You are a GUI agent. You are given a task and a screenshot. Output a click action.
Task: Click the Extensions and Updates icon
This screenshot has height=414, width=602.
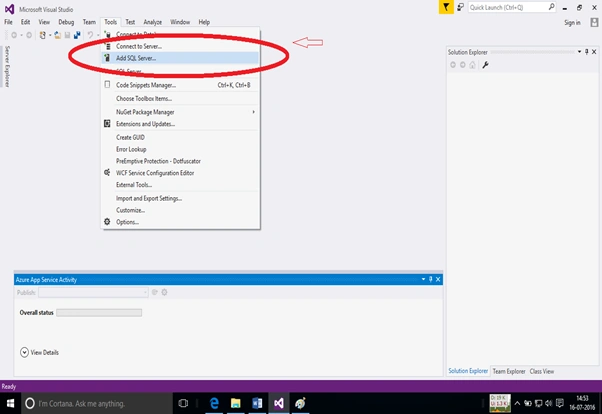click(107, 124)
